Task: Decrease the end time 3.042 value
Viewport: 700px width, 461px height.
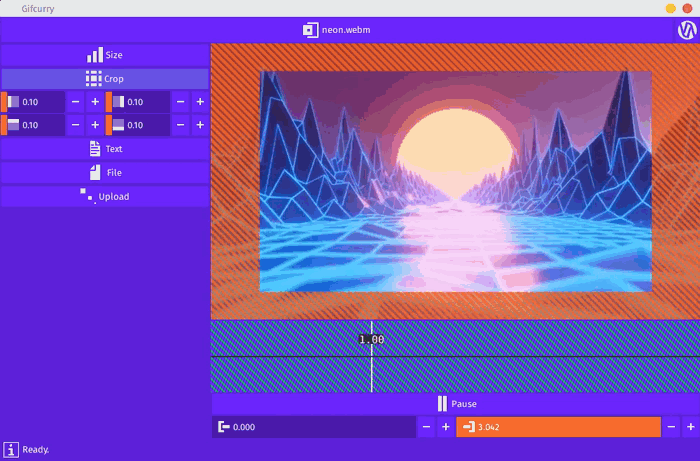Action: (x=671, y=427)
